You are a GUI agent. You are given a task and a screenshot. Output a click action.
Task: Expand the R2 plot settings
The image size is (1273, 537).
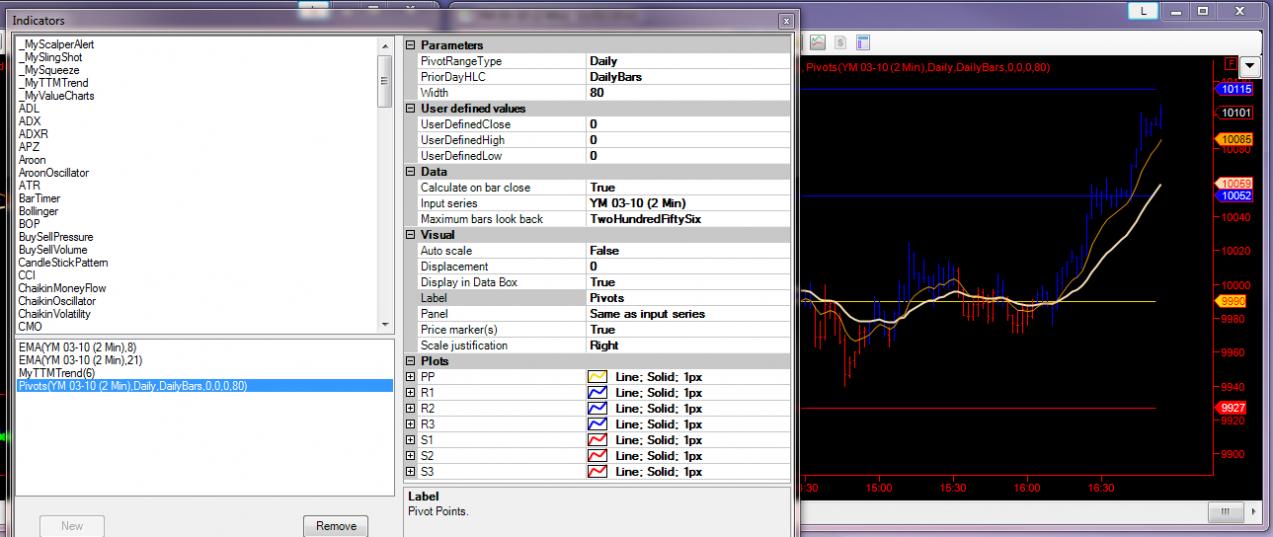(410, 409)
